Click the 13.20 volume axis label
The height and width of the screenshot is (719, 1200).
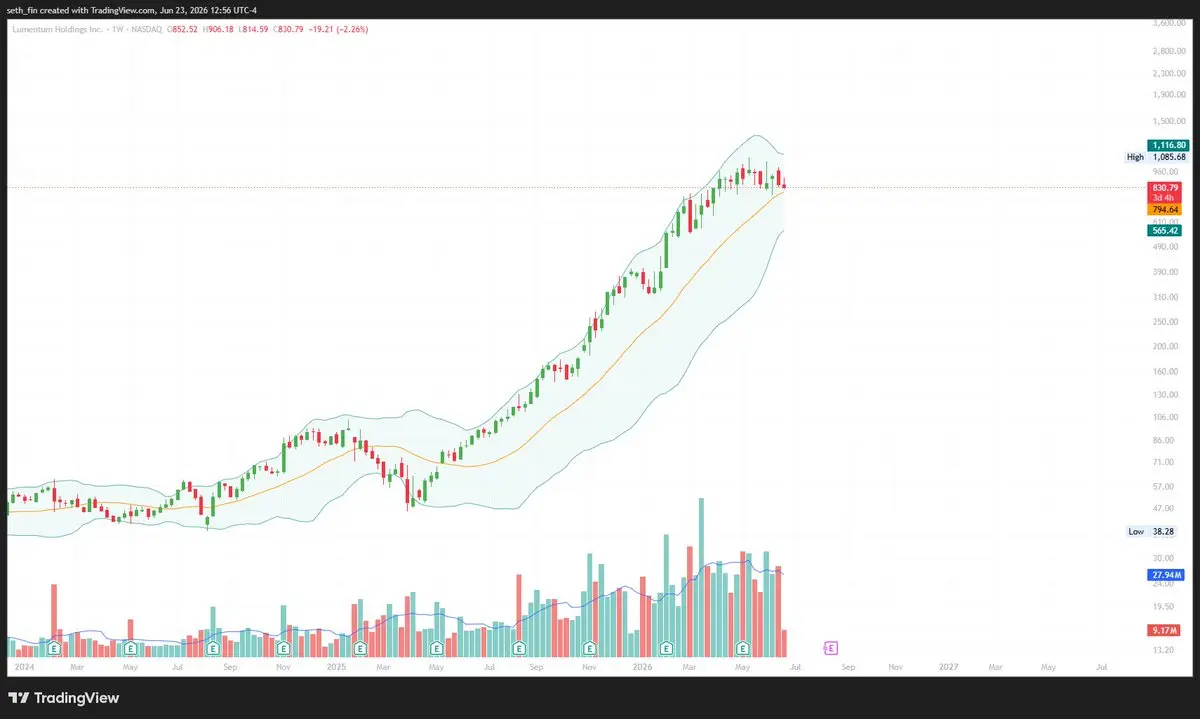[x=1163, y=649]
